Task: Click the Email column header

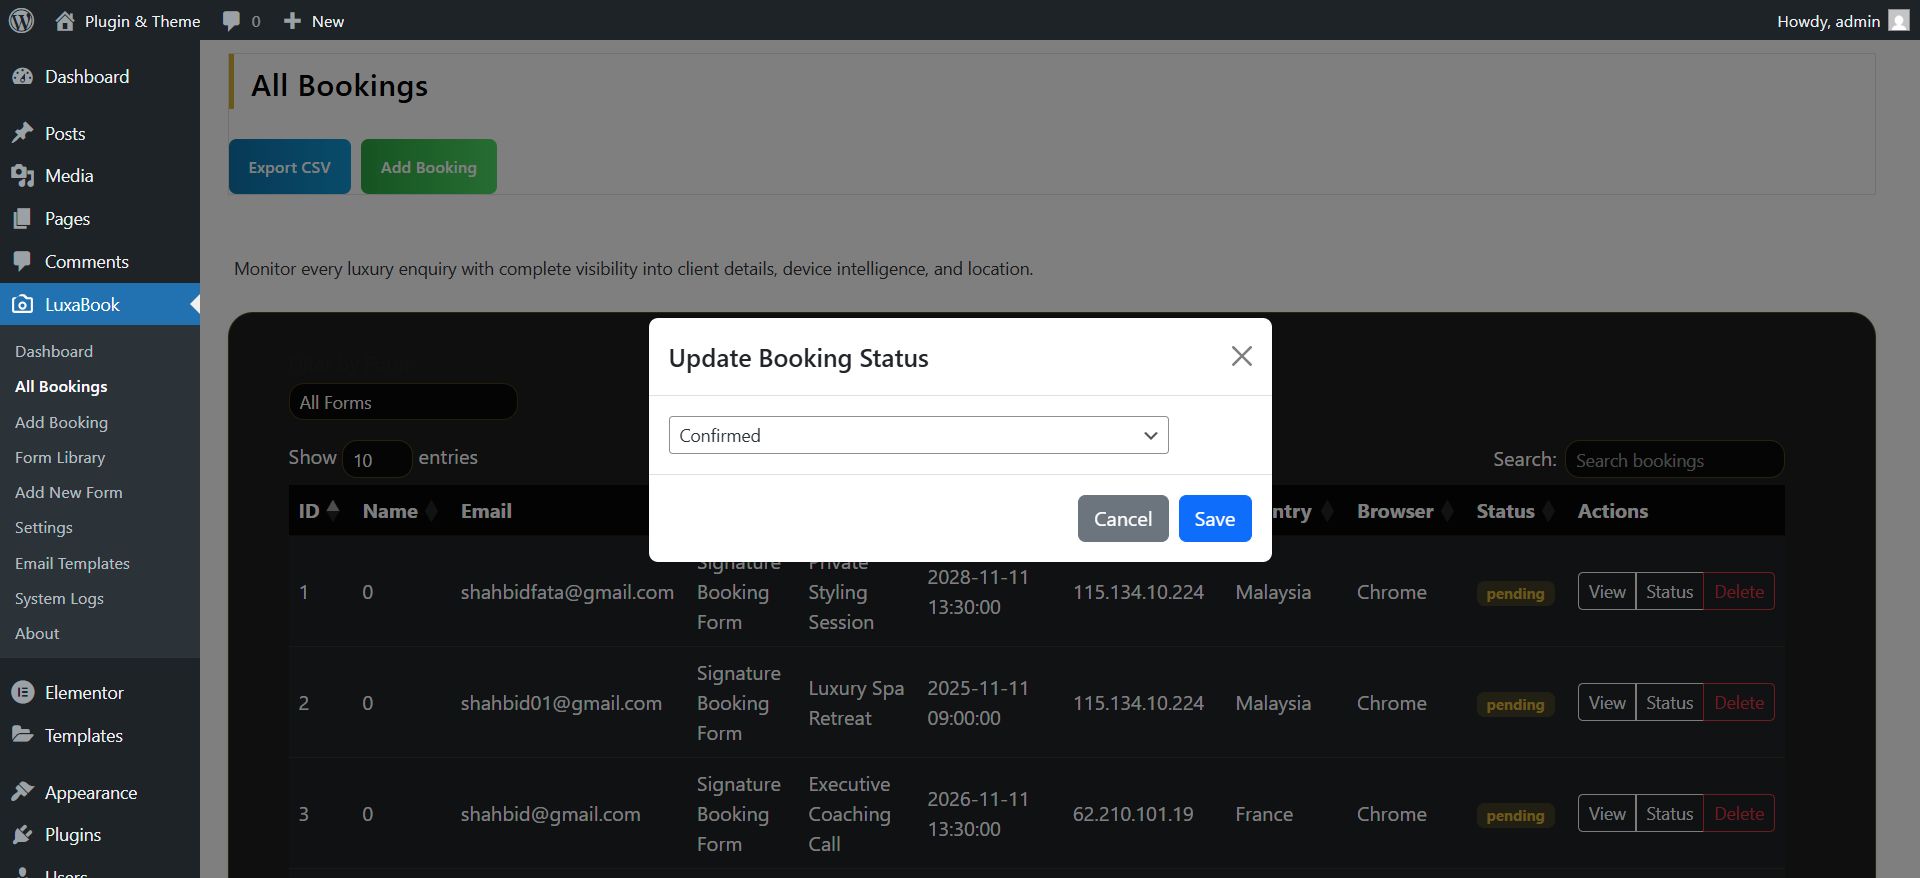Action: (486, 511)
